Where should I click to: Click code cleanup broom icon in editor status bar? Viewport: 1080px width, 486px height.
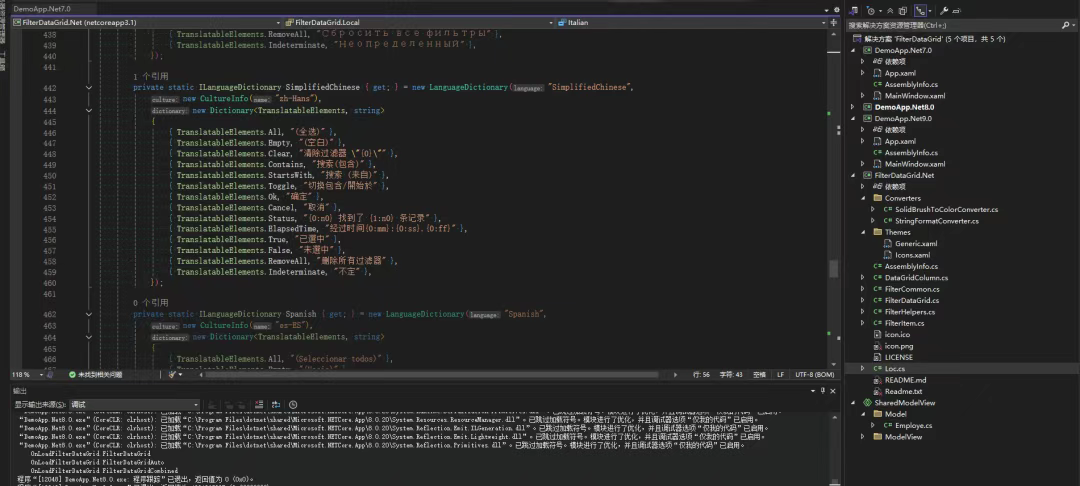(172, 374)
